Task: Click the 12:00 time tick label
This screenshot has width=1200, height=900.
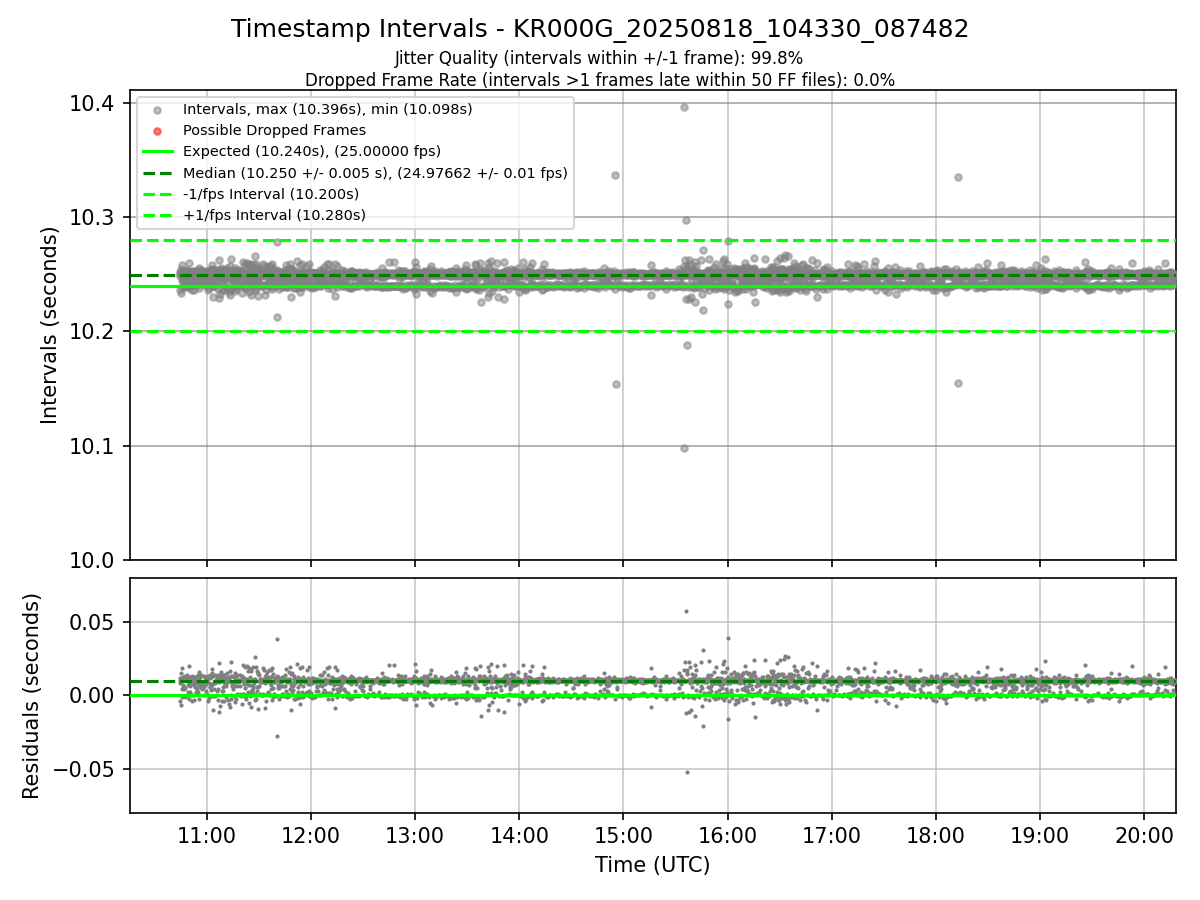Action: 311,833
